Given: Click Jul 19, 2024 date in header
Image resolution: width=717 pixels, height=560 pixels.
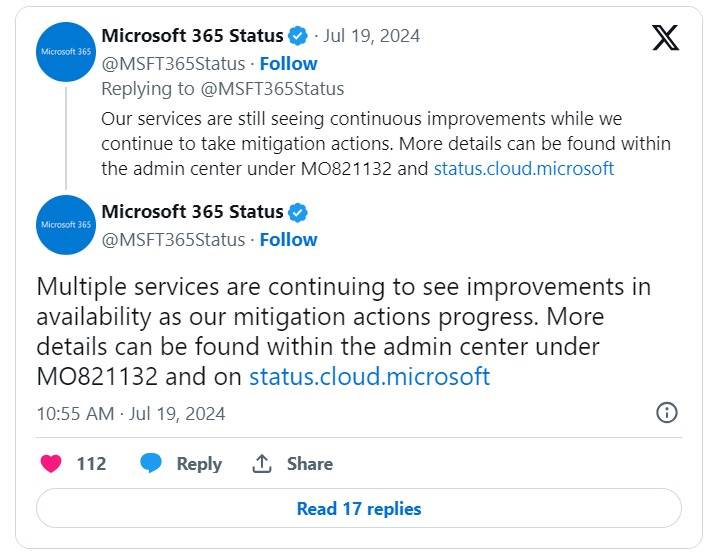Looking at the screenshot, I should pyautogui.click(x=372, y=36).
